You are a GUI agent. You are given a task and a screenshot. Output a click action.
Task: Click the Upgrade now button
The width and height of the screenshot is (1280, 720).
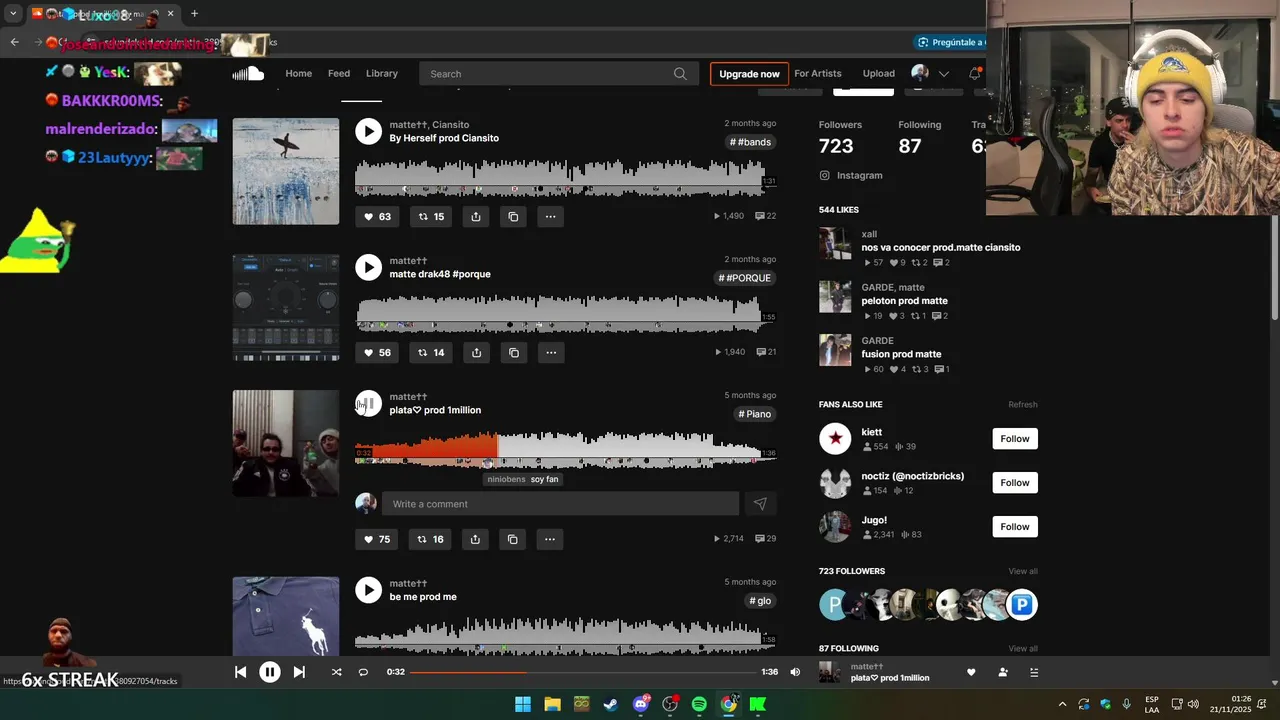pyautogui.click(x=749, y=73)
